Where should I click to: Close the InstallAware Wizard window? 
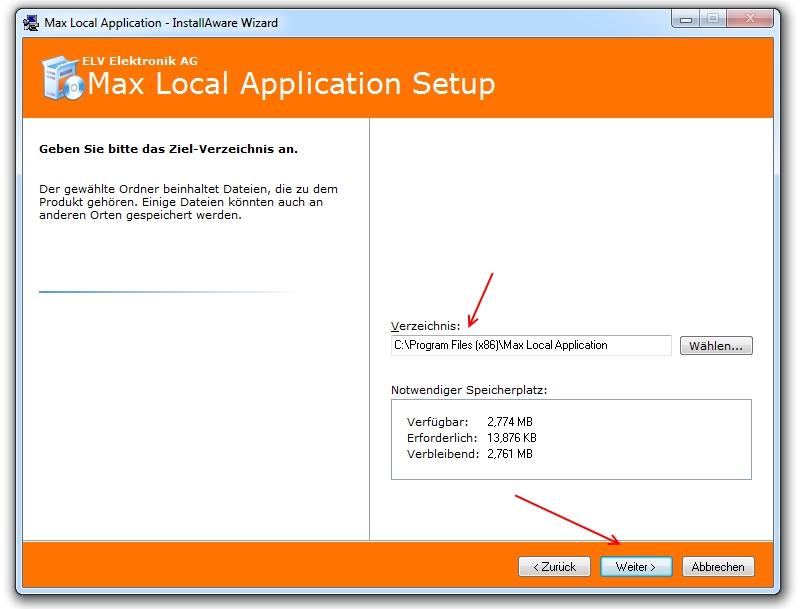click(749, 19)
